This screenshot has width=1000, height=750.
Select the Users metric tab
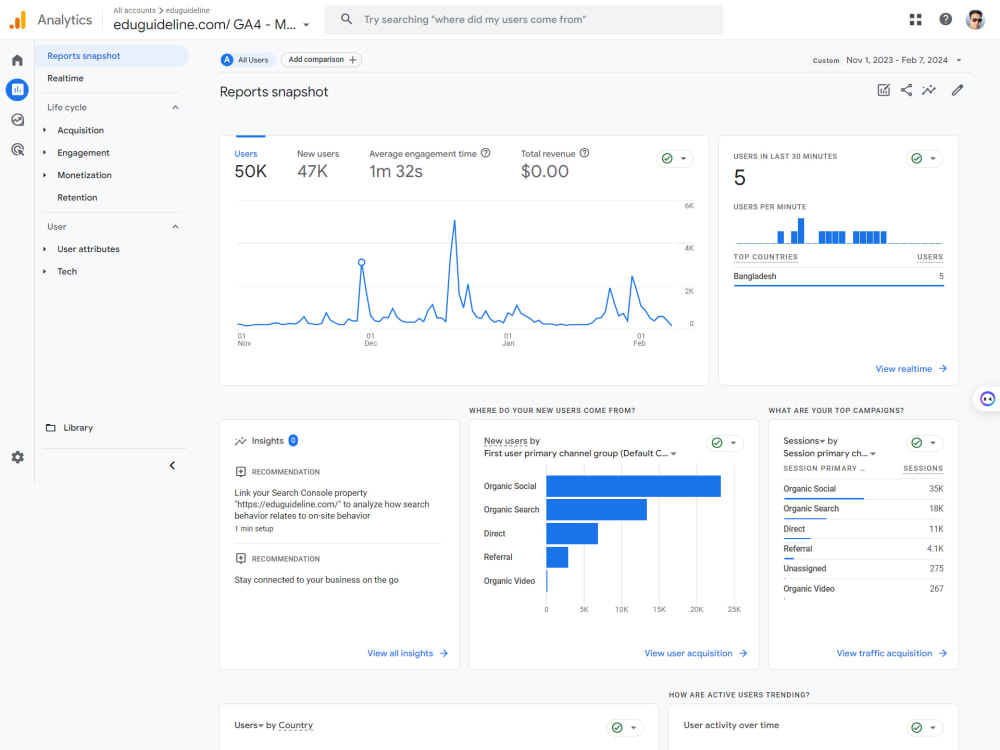(250, 164)
